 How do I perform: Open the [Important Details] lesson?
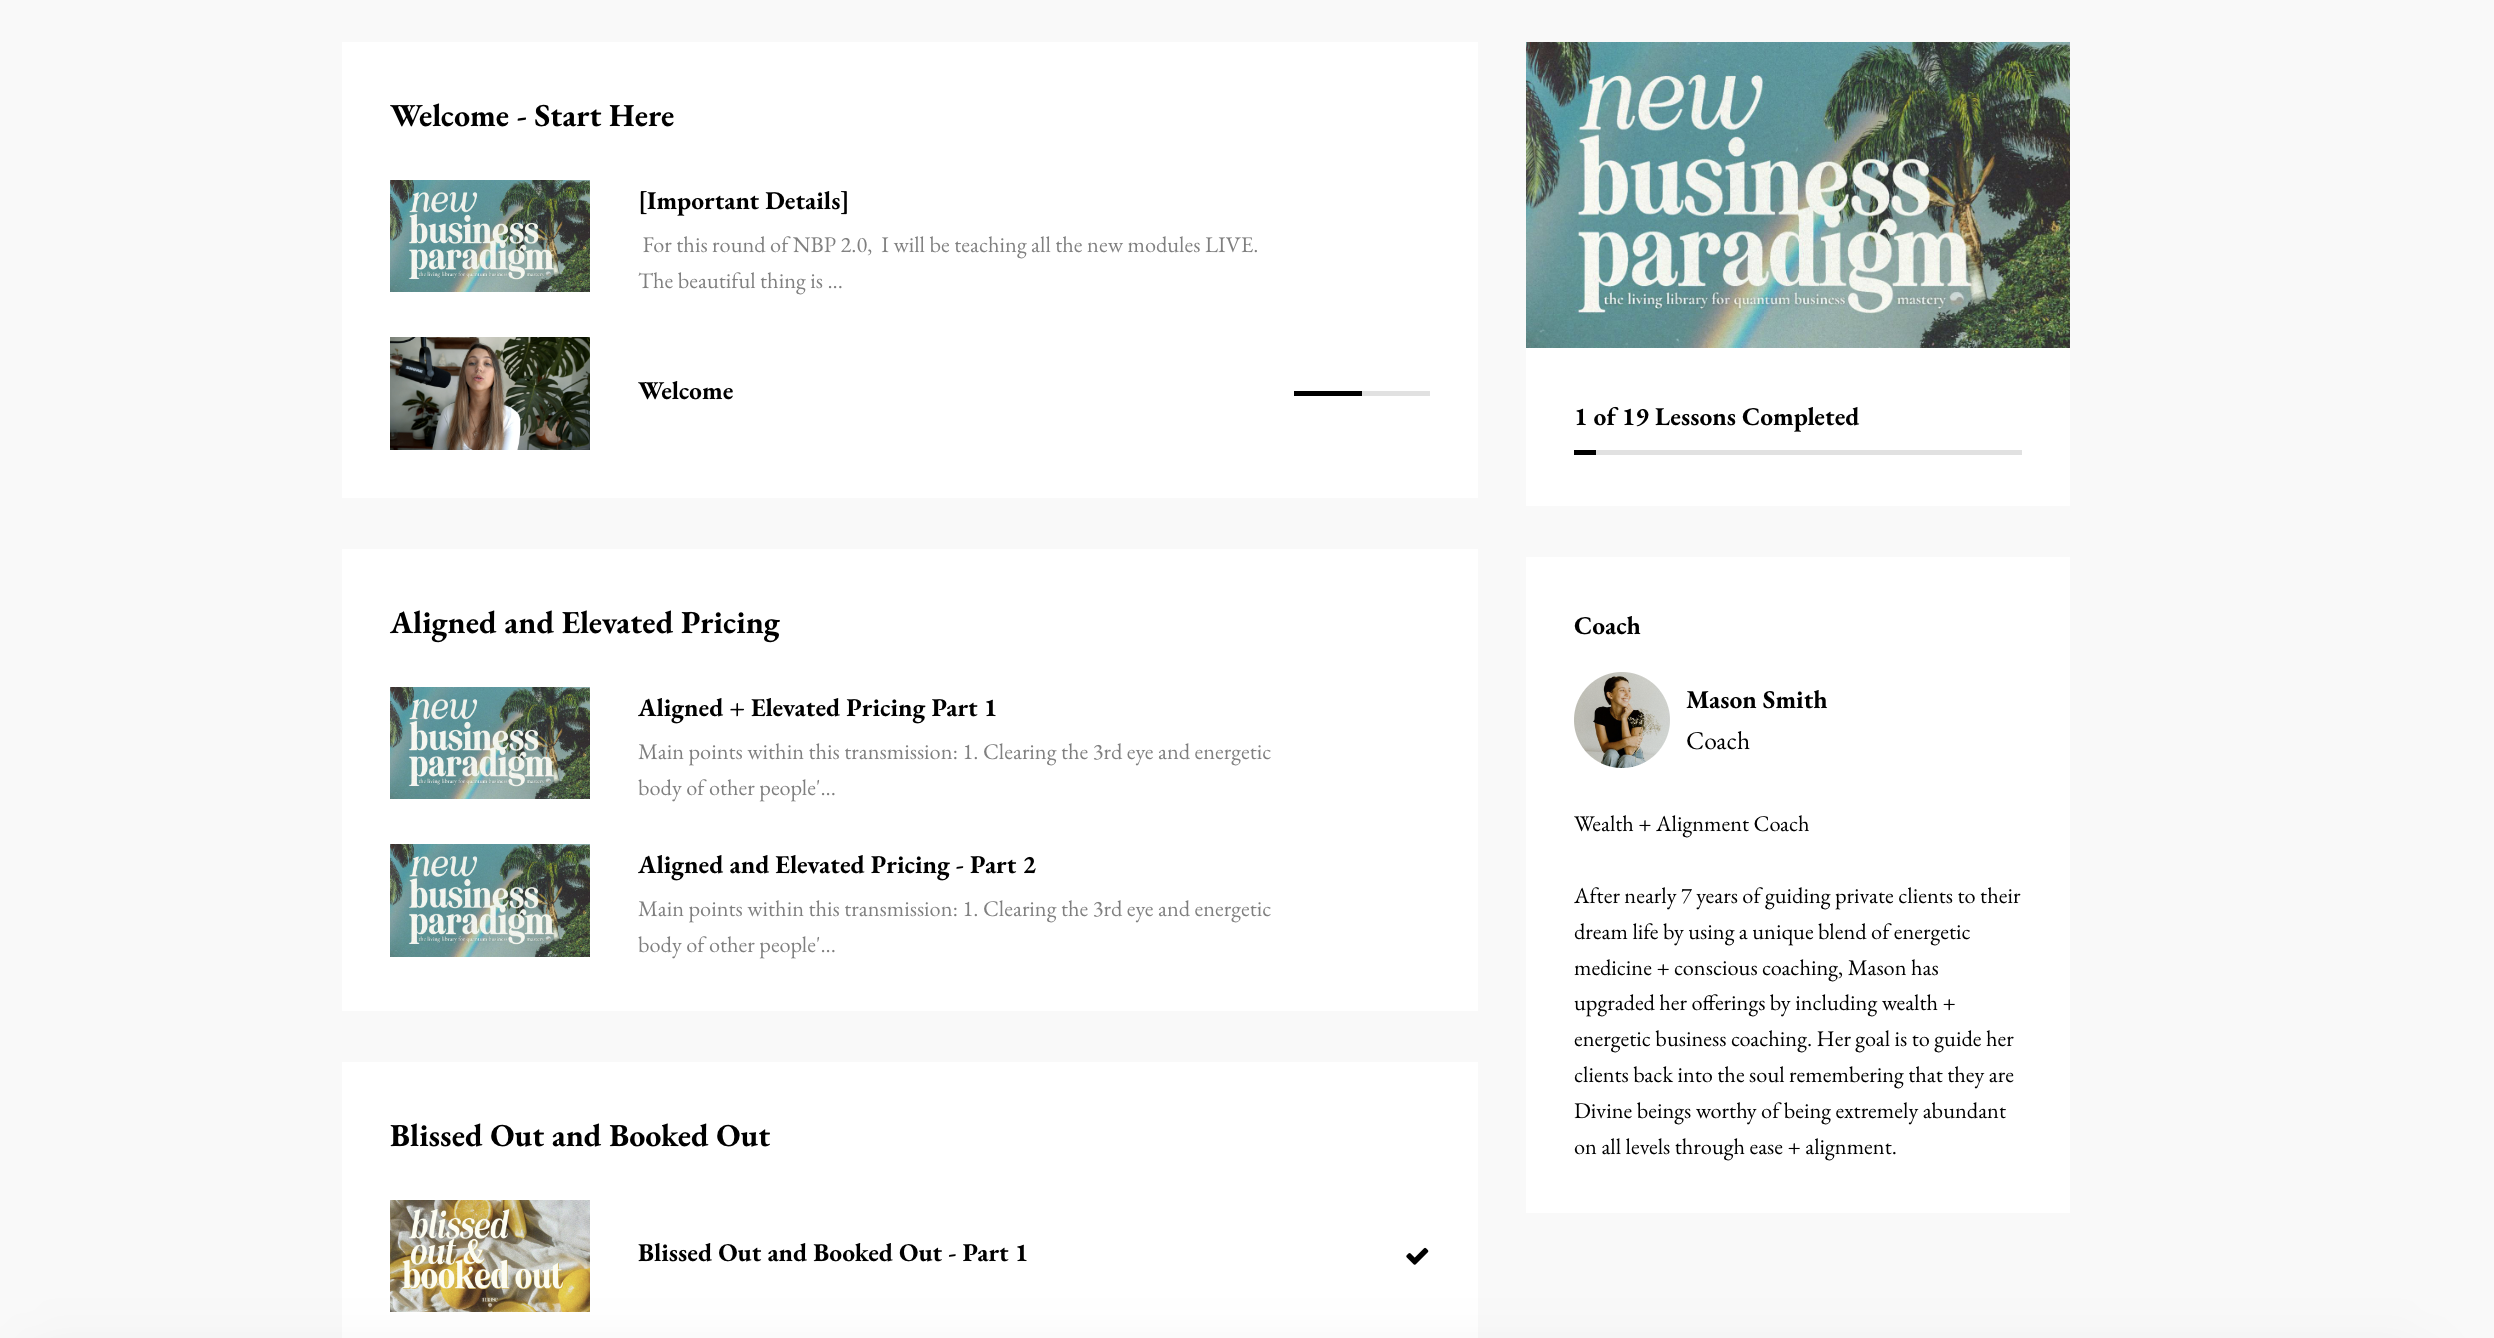[743, 201]
